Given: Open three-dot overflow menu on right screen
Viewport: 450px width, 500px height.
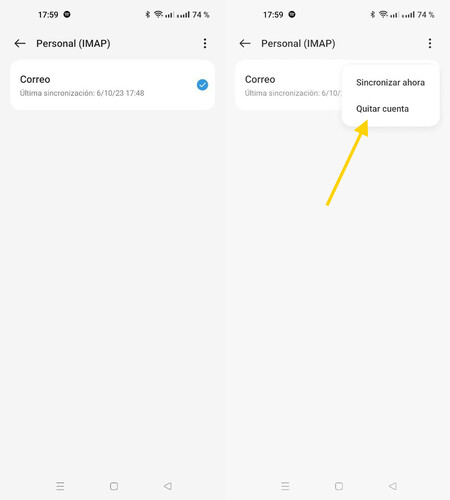Looking at the screenshot, I should pos(430,43).
